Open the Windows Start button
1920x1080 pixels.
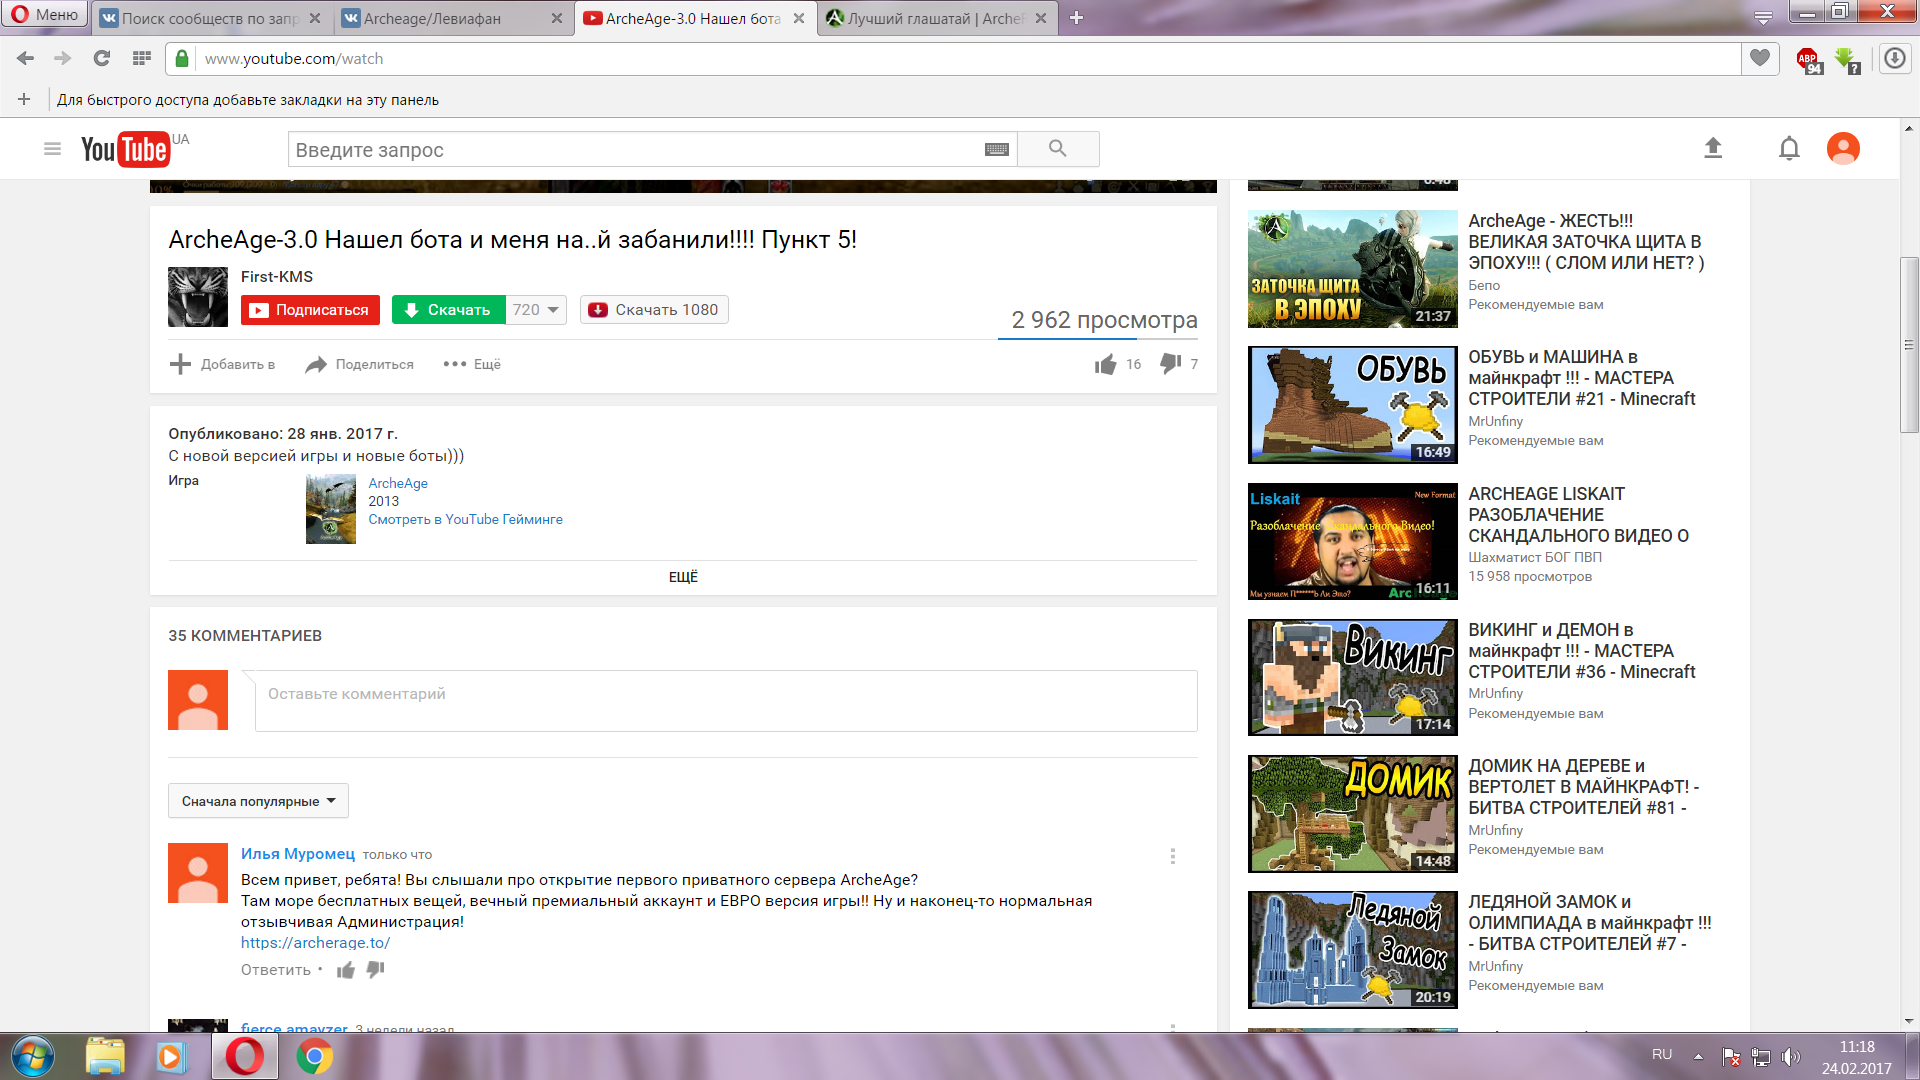[x=33, y=1056]
